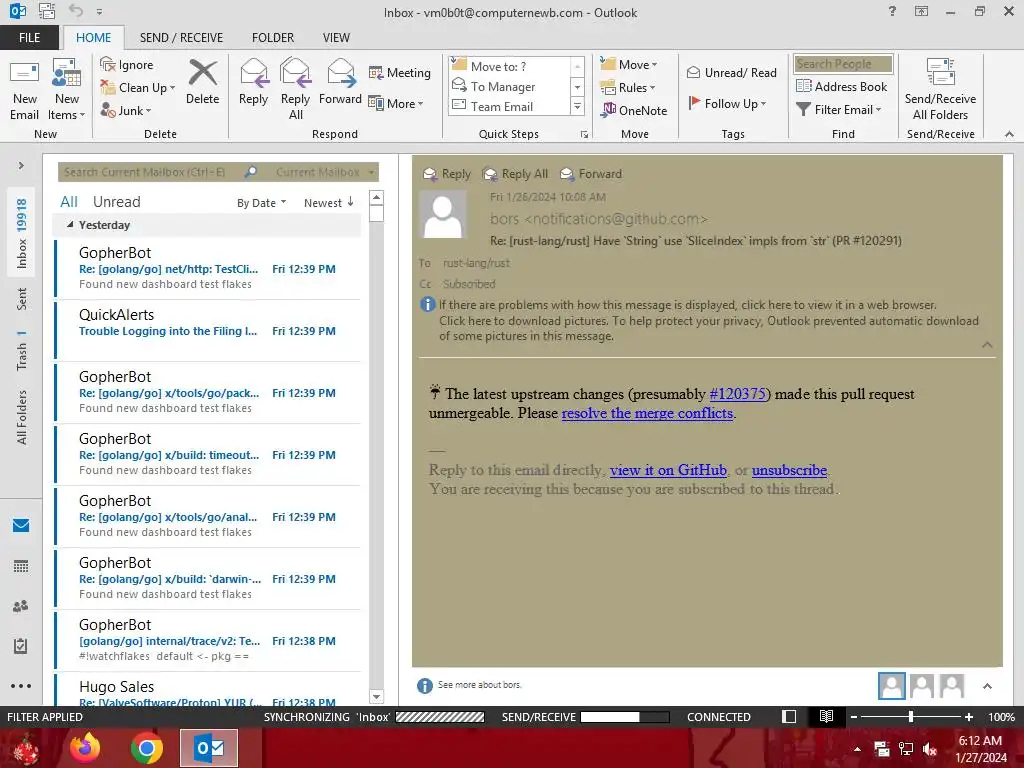
Task: Switch to Mail view icon
Action: [x=21, y=525]
